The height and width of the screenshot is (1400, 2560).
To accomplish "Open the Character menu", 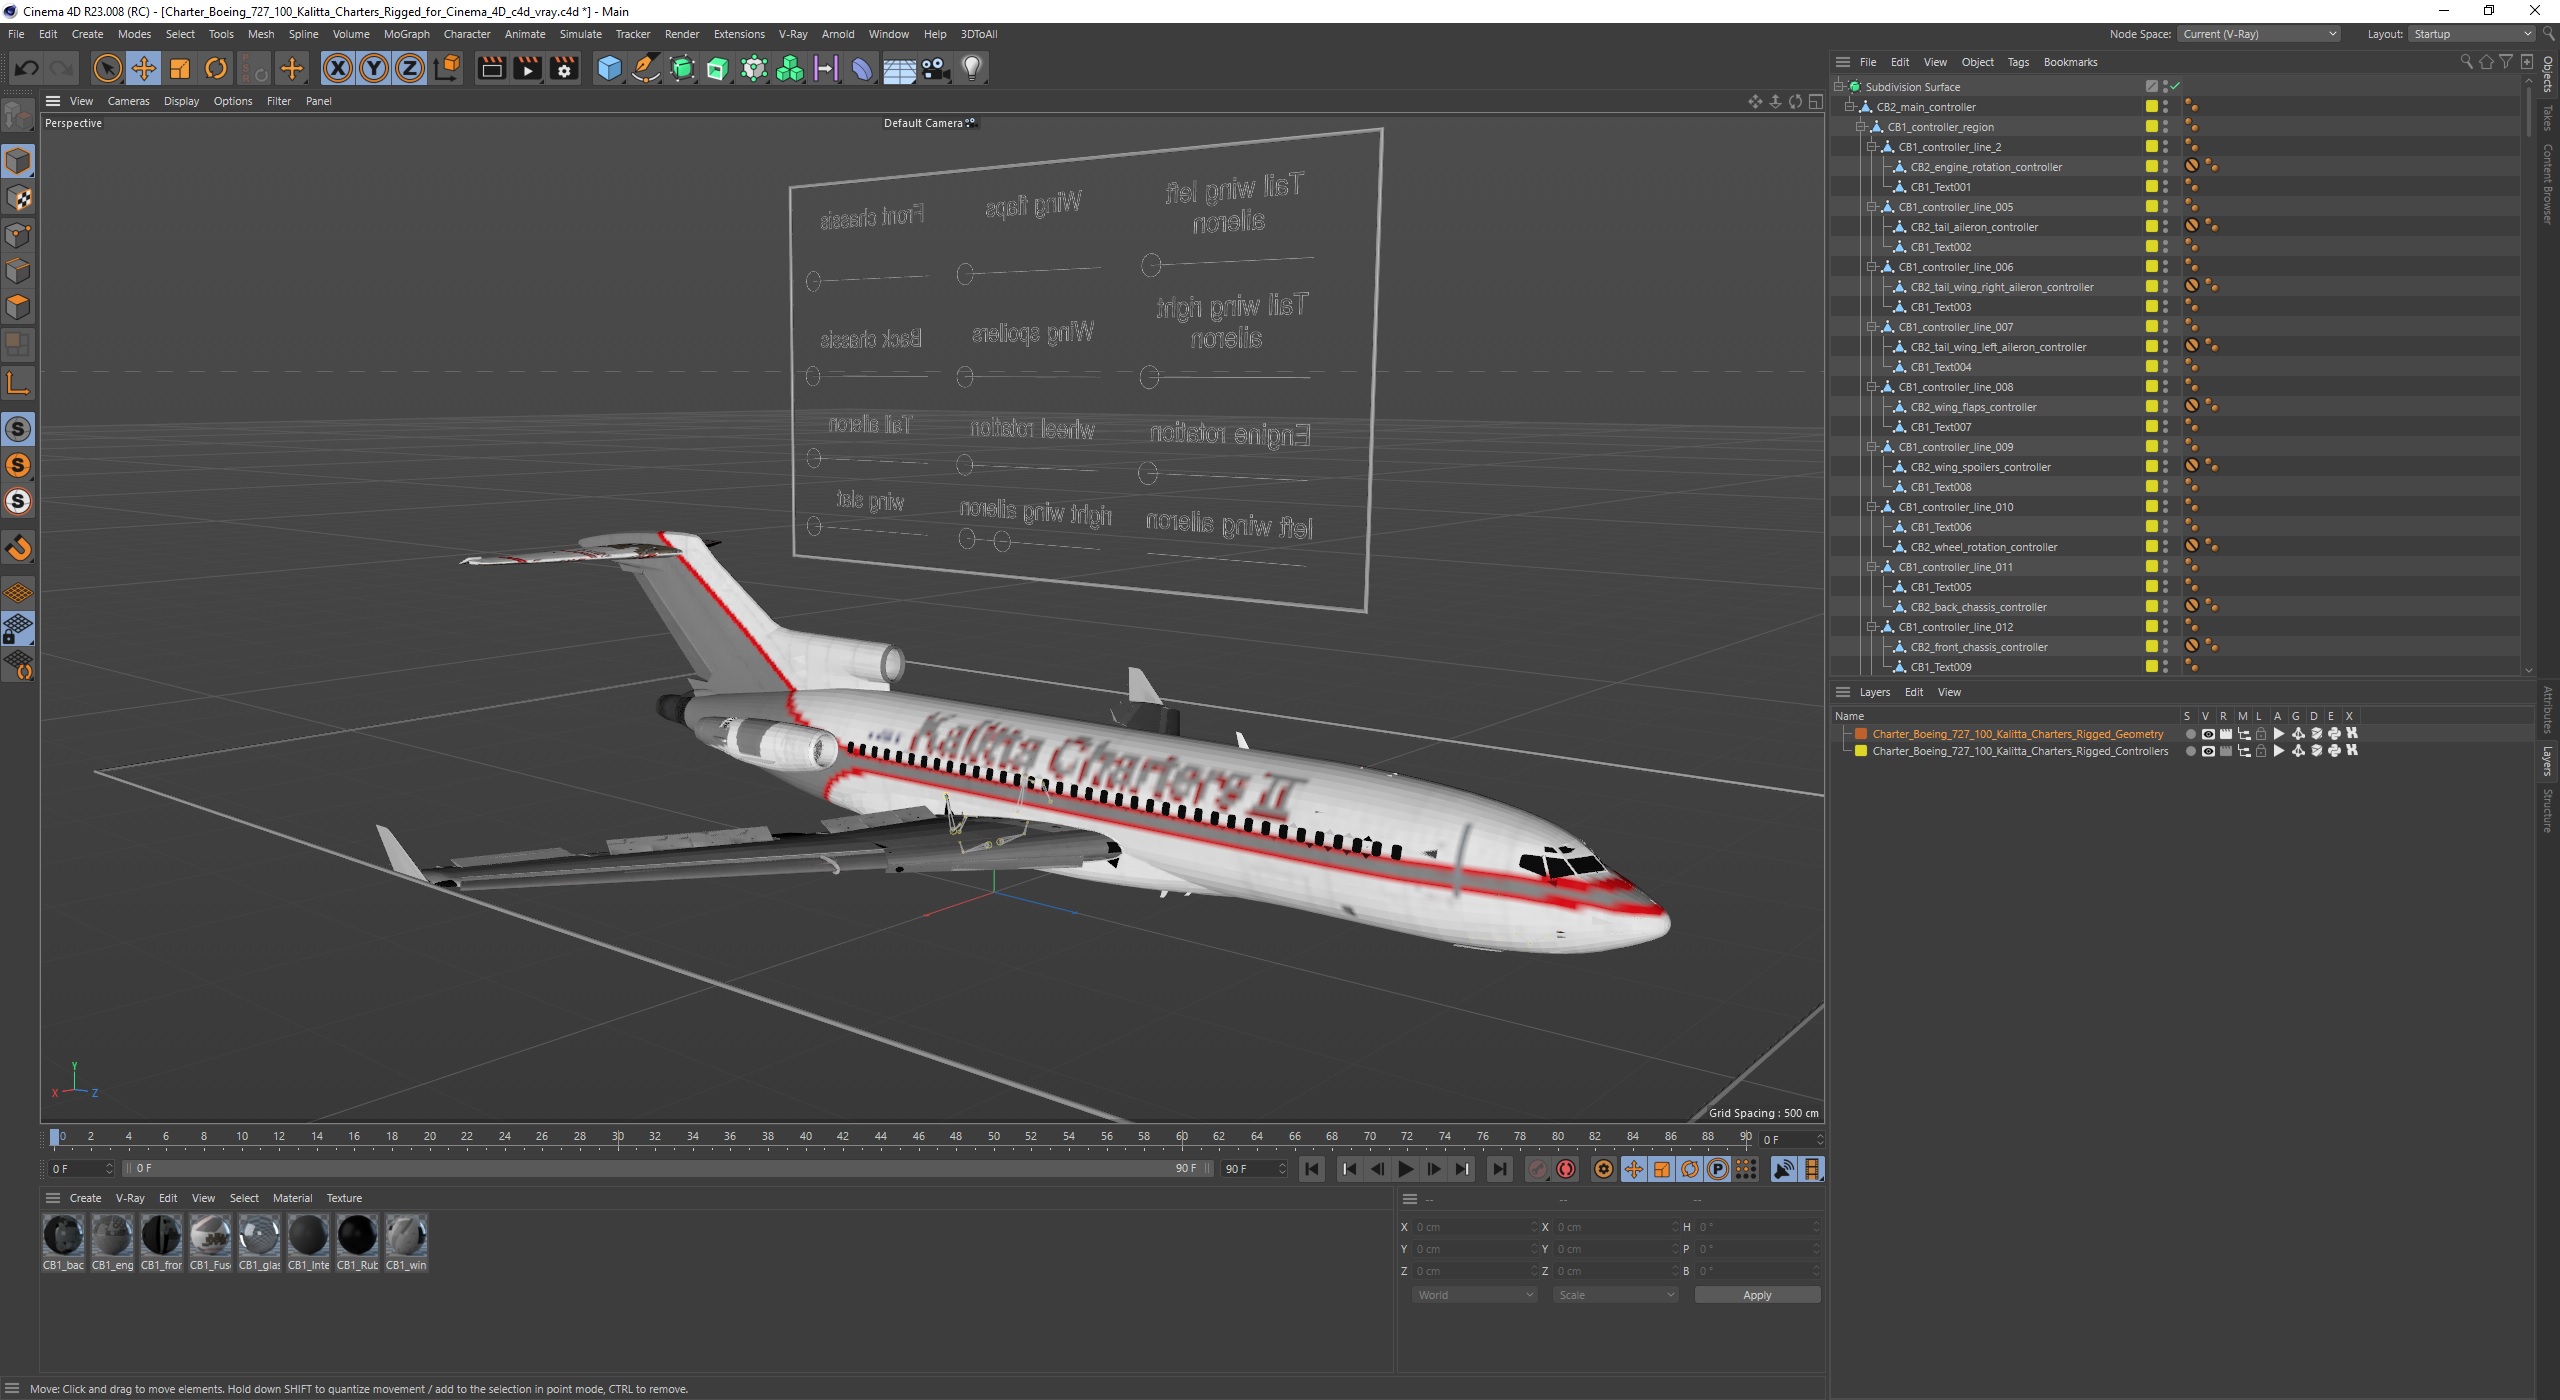I will 467,34.
